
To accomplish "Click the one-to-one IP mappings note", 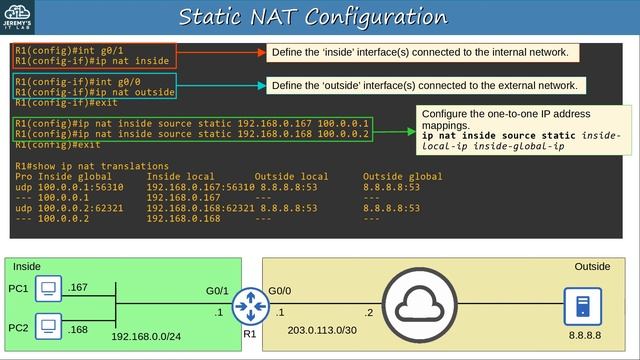I will pyautogui.click(x=523, y=130).
